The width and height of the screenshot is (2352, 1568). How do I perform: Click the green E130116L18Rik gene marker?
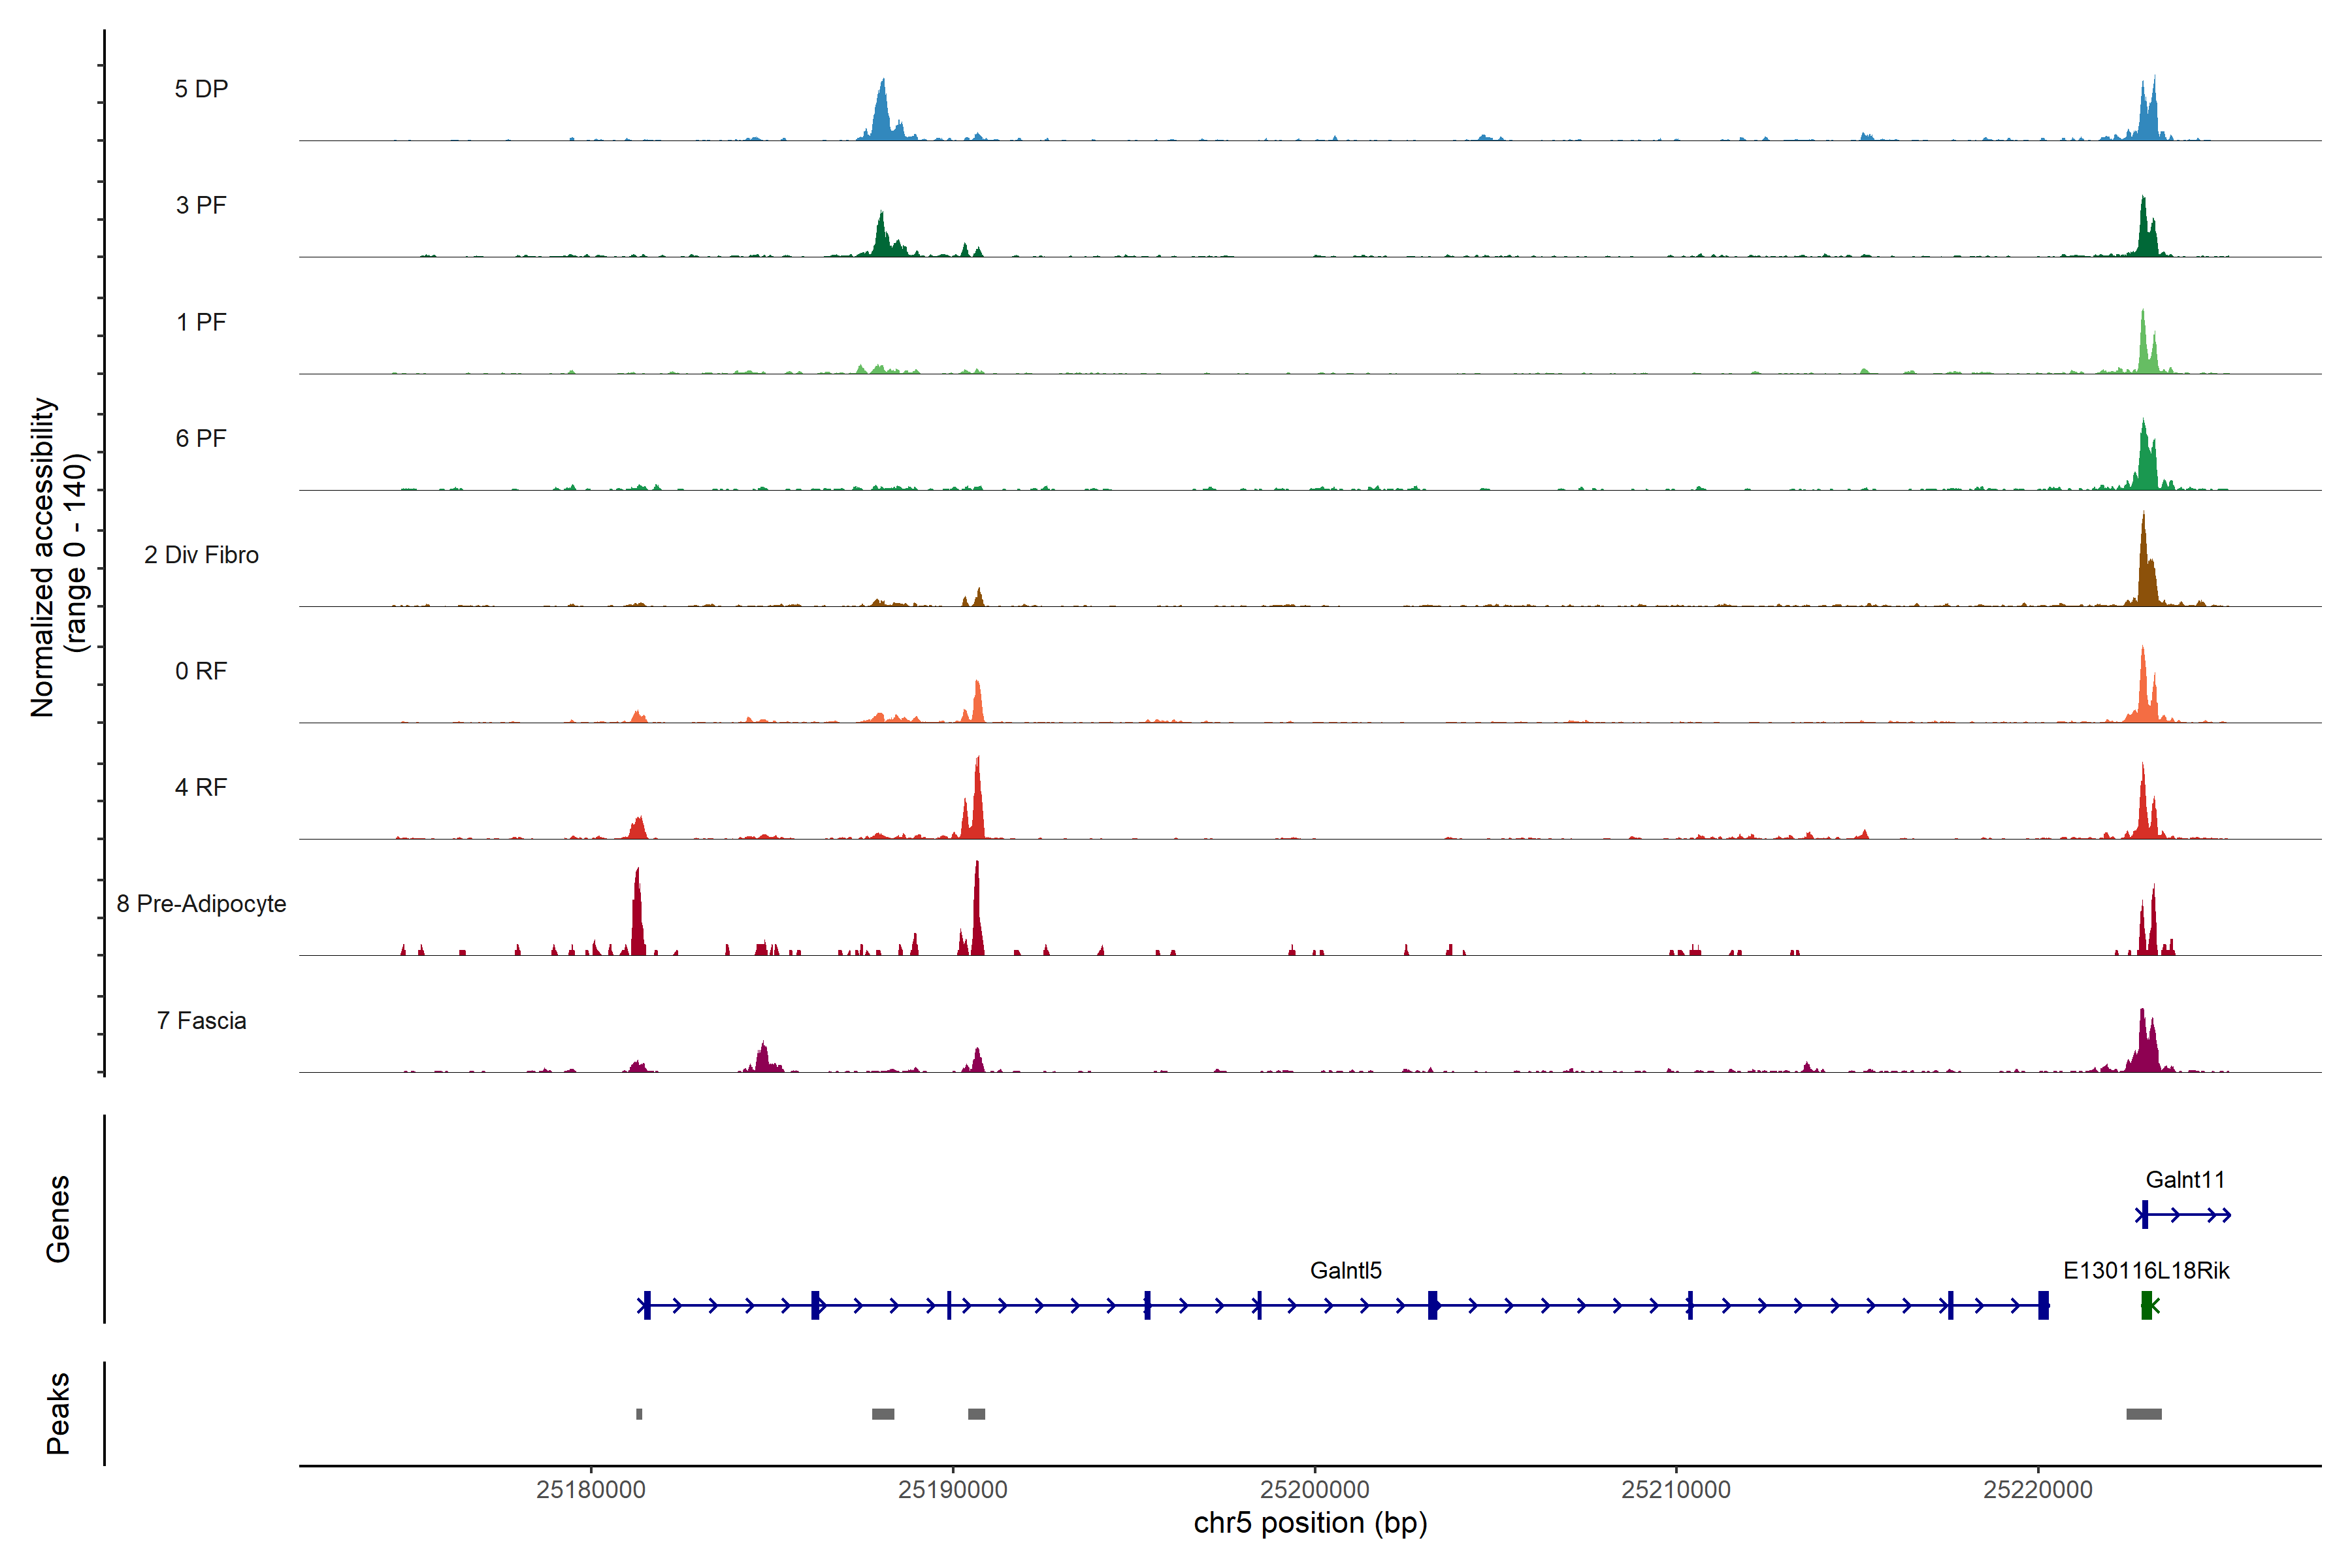tap(2146, 1305)
